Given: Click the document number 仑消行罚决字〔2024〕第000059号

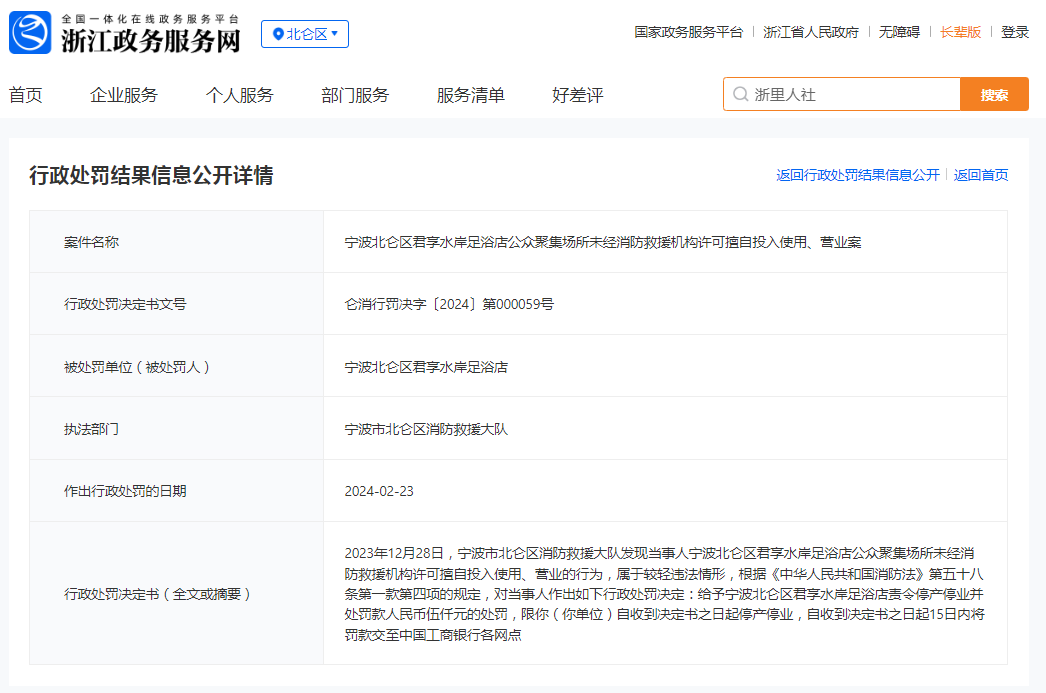Looking at the screenshot, I should (x=449, y=304).
